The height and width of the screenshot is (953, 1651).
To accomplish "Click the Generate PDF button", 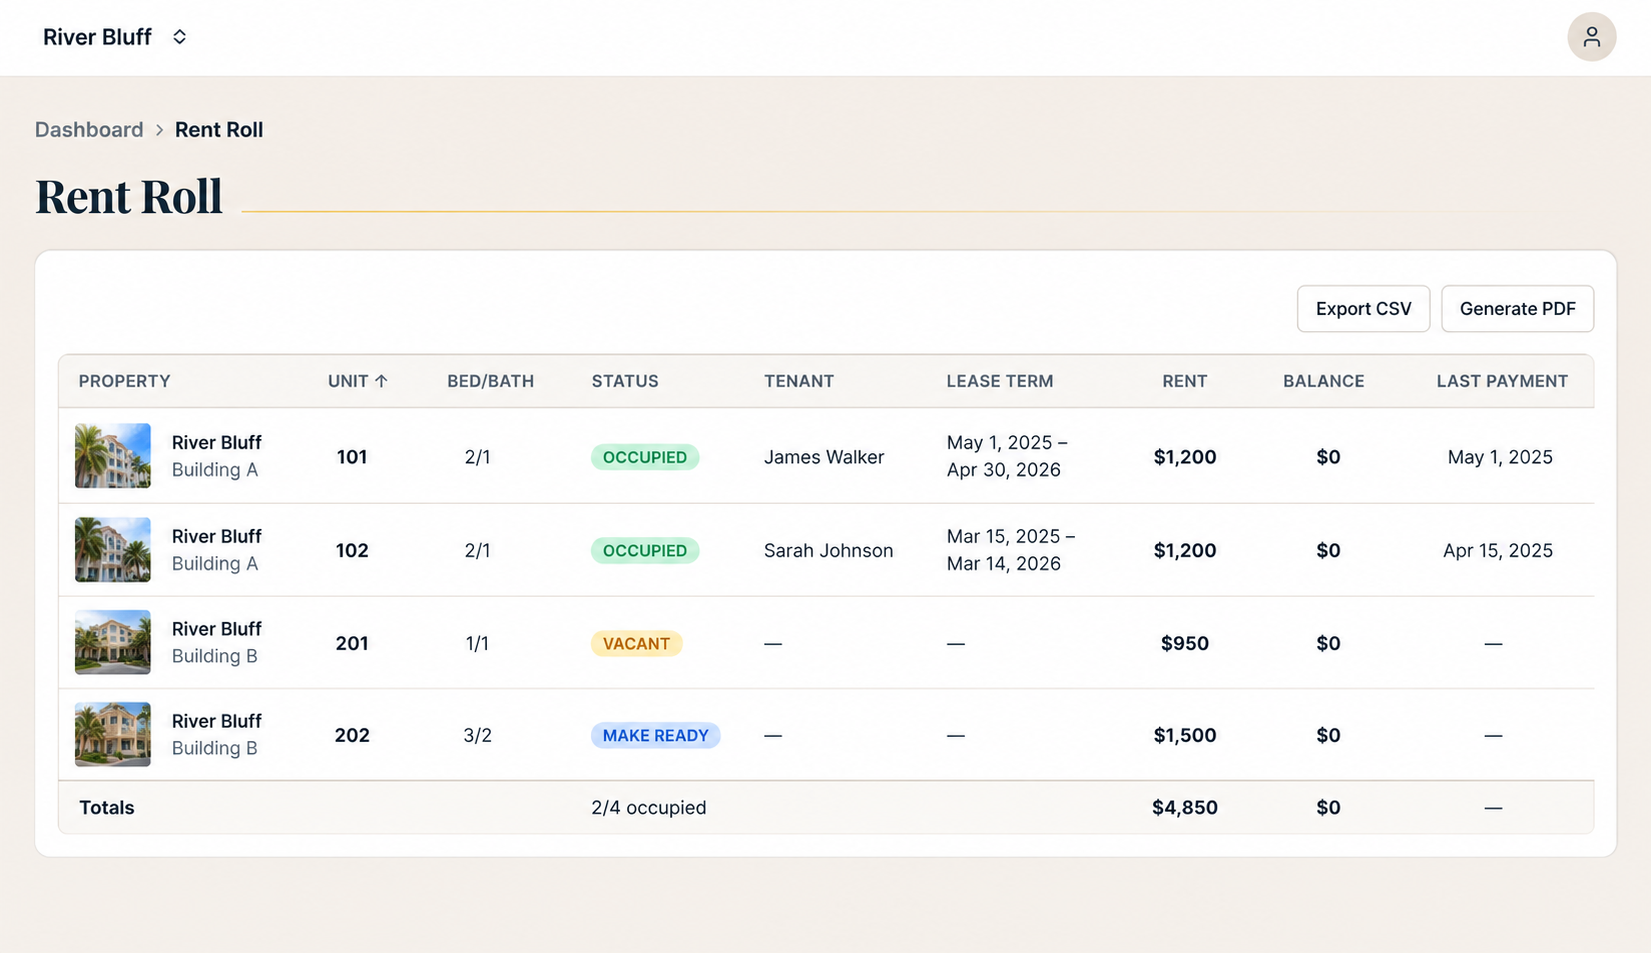I will point(1517,309).
